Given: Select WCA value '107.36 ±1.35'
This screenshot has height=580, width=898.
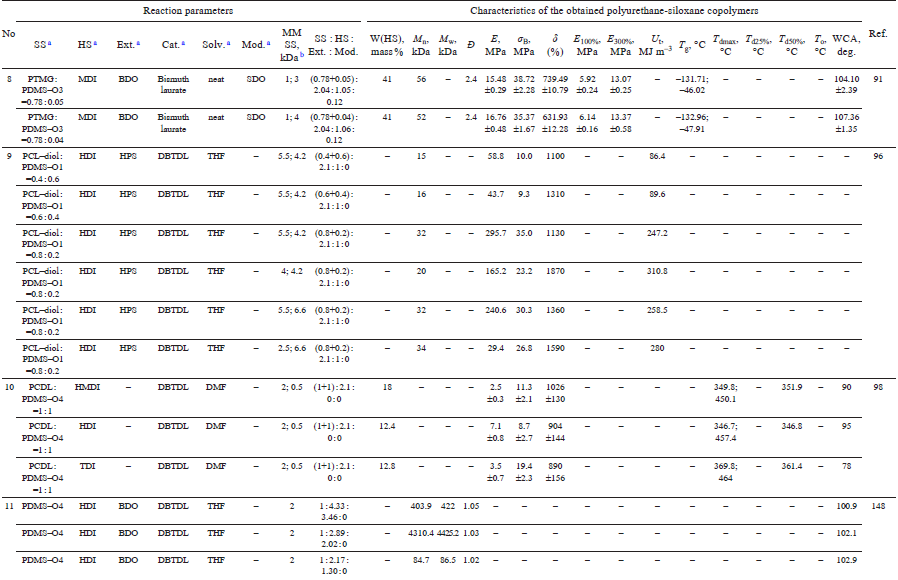Looking at the screenshot, I should click(x=846, y=123).
